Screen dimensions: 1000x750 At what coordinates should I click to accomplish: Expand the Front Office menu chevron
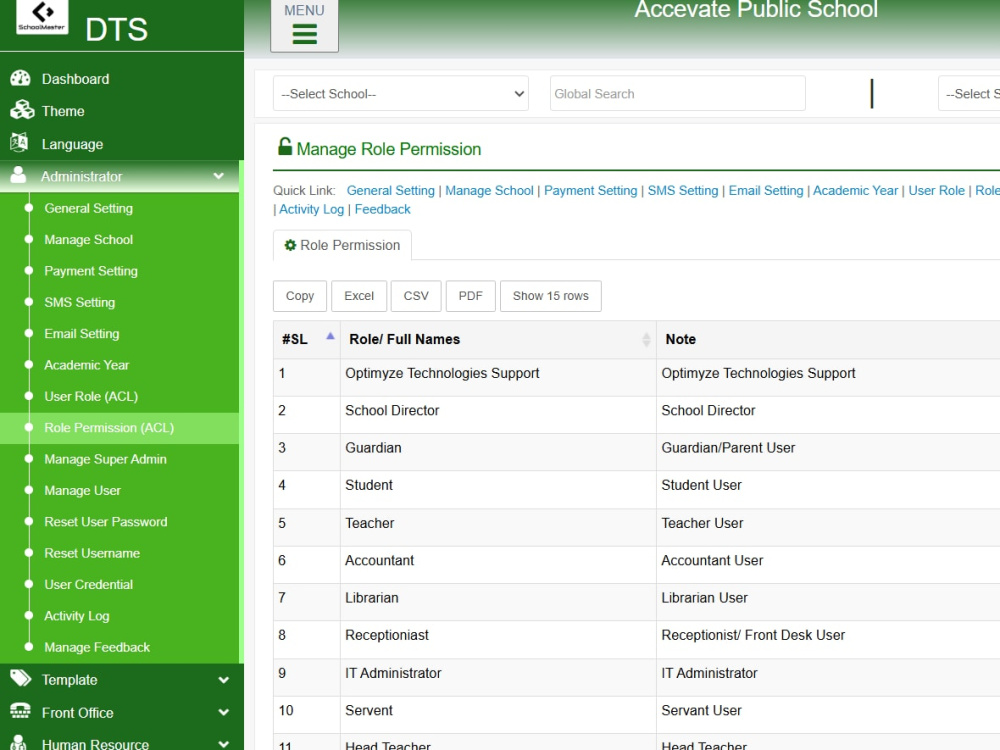click(x=224, y=712)
